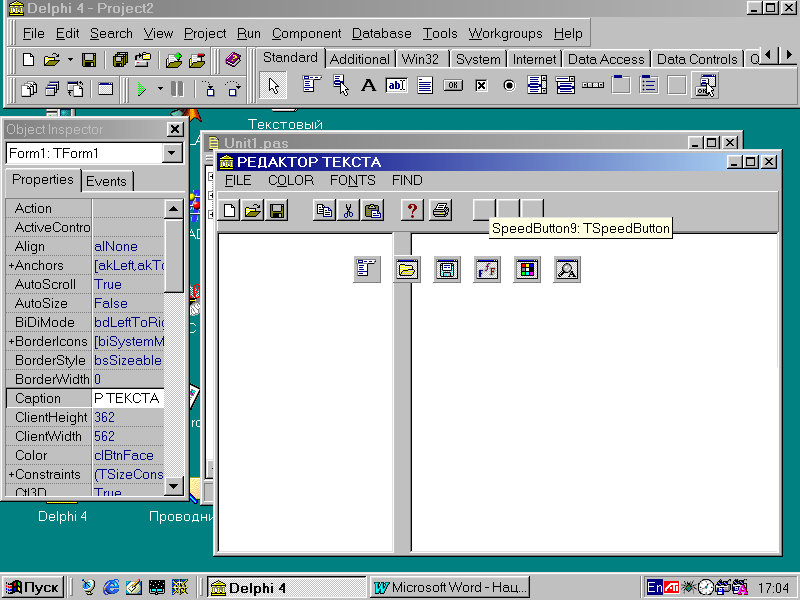Viewport: 800px width, 600px height.
Task: Click Toggle Form/Unit icon
Action: pos(76,90)
